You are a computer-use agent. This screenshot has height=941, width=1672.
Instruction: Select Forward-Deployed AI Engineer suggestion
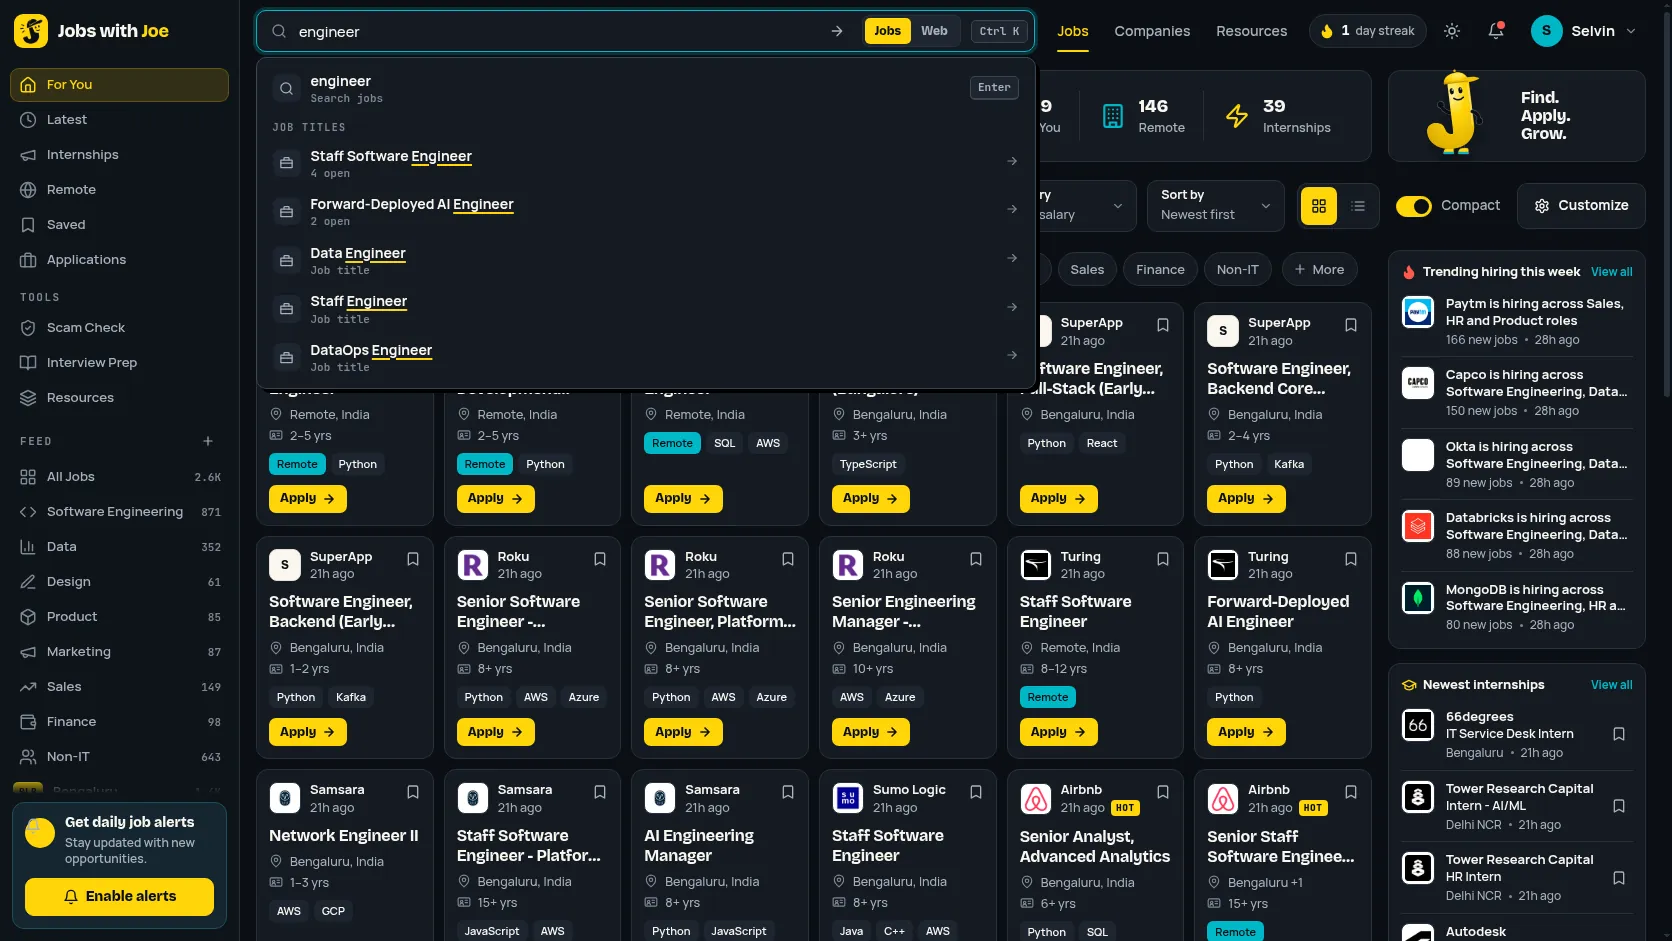645,211
